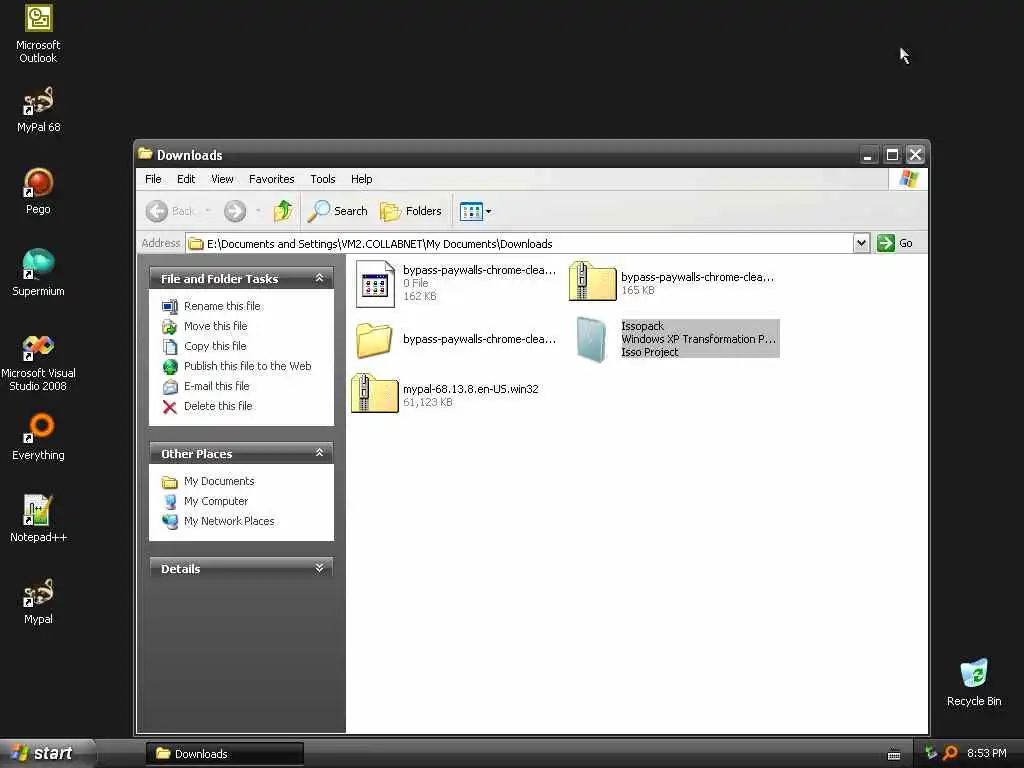Open the Pego desktop icon
The image size is (1024, 768).
[x=38, y=191]
